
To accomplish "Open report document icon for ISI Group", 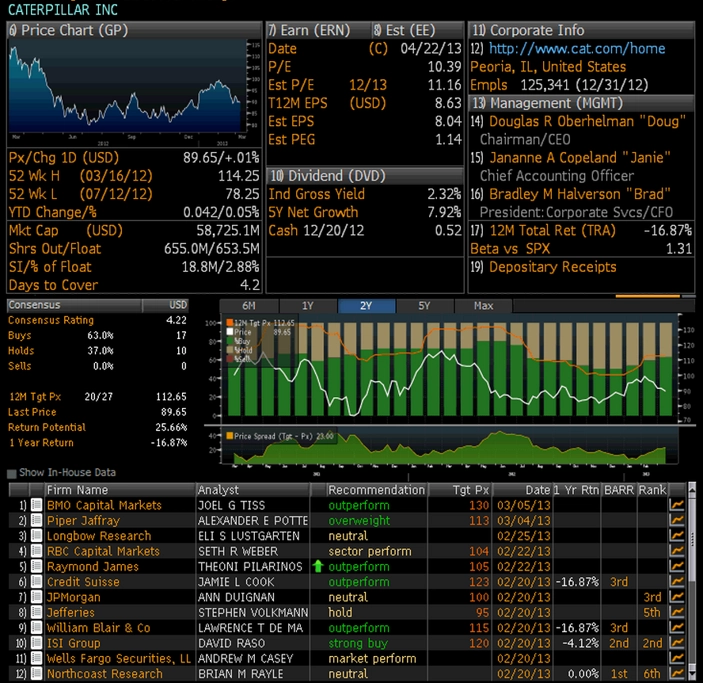I will pyautogui.click(x=36, y=643).
